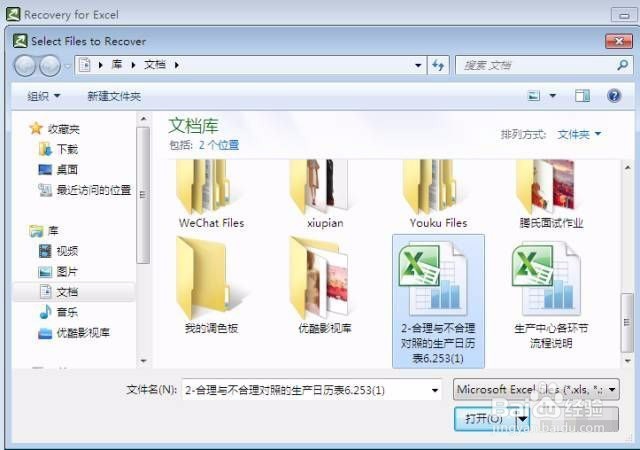Select 视频 library in the sidebar
Screen dimensions: 640x450
pyautogui.click(x=67, y=251)
